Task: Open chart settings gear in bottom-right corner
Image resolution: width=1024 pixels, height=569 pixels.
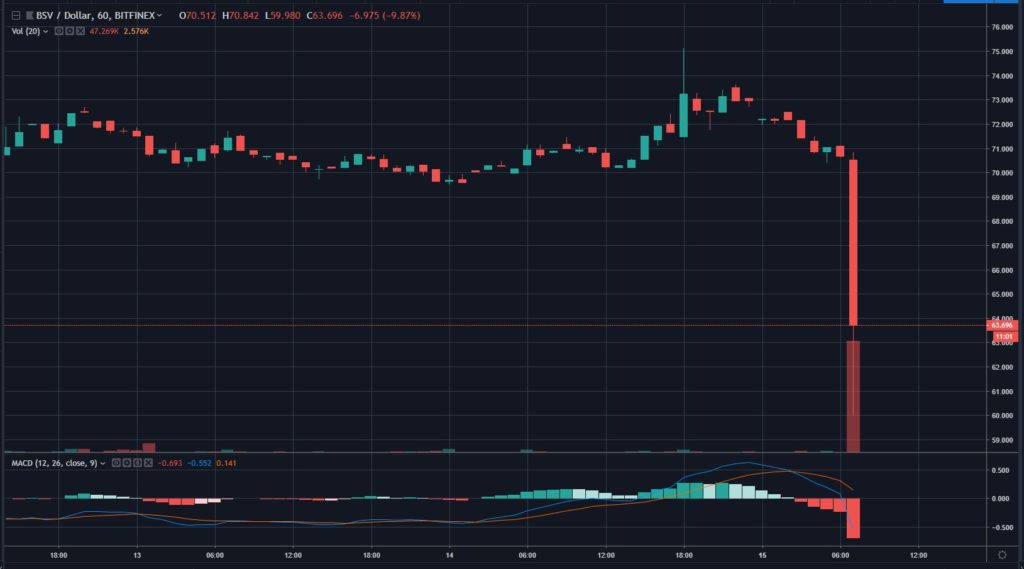Action: tap(1002, 553)
